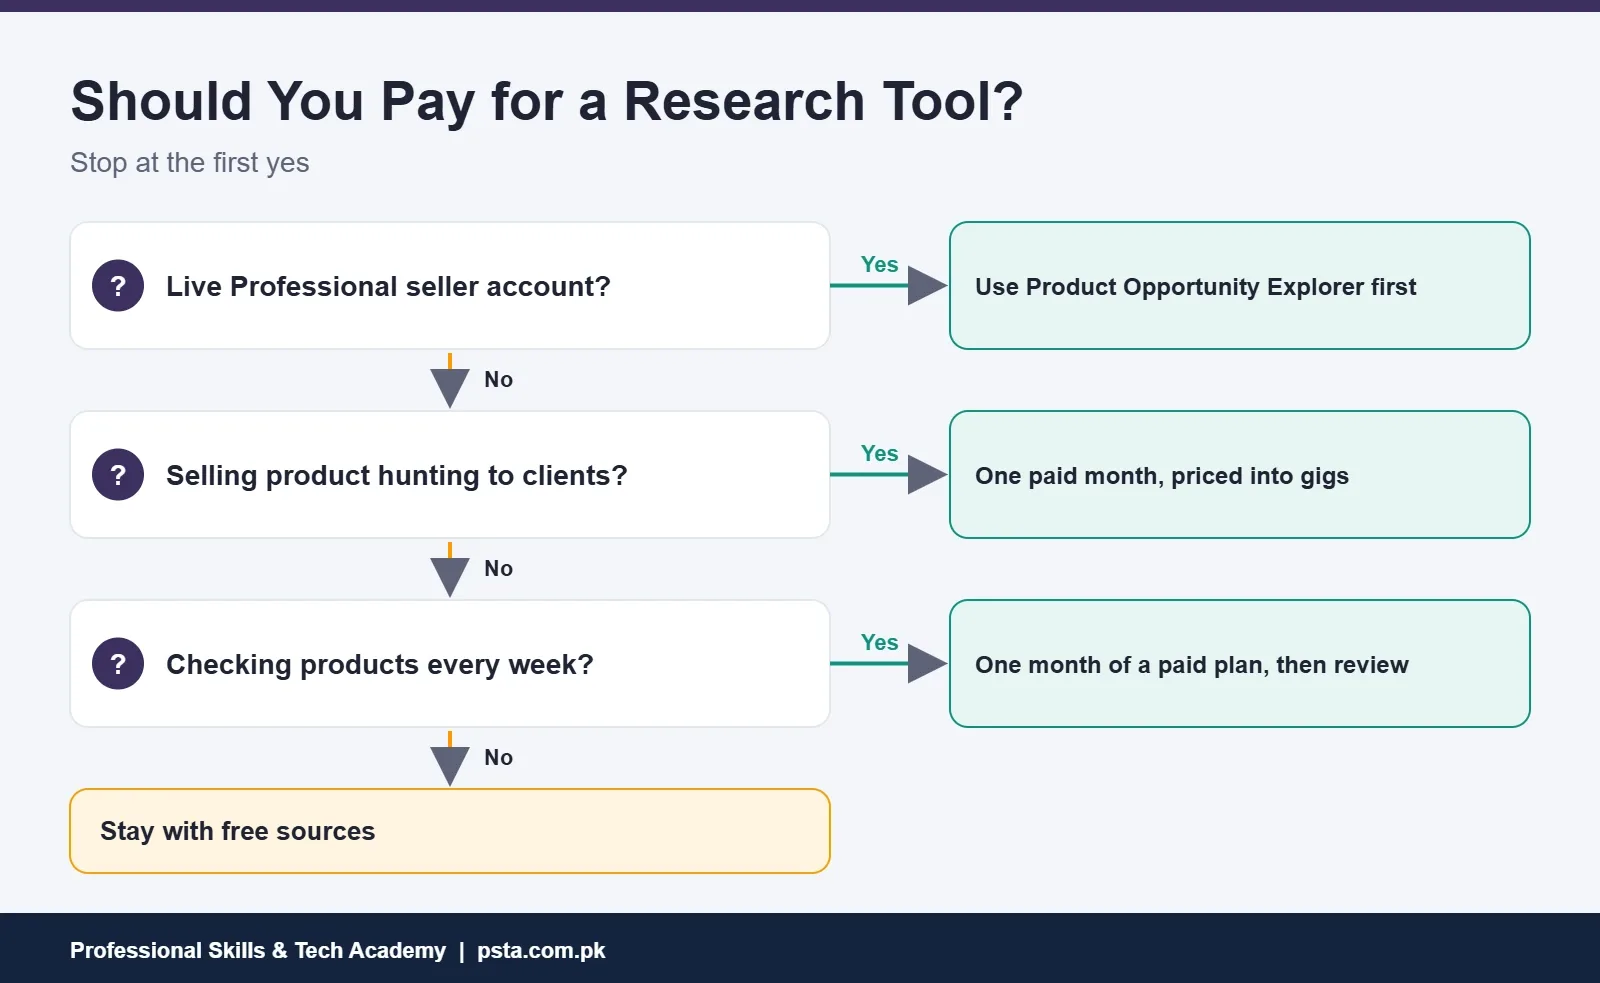Screen dimensions: 1600x983
Task: Select the 'Checking products every week?' text
Action: pyautogui.click(x=380, y=665)
